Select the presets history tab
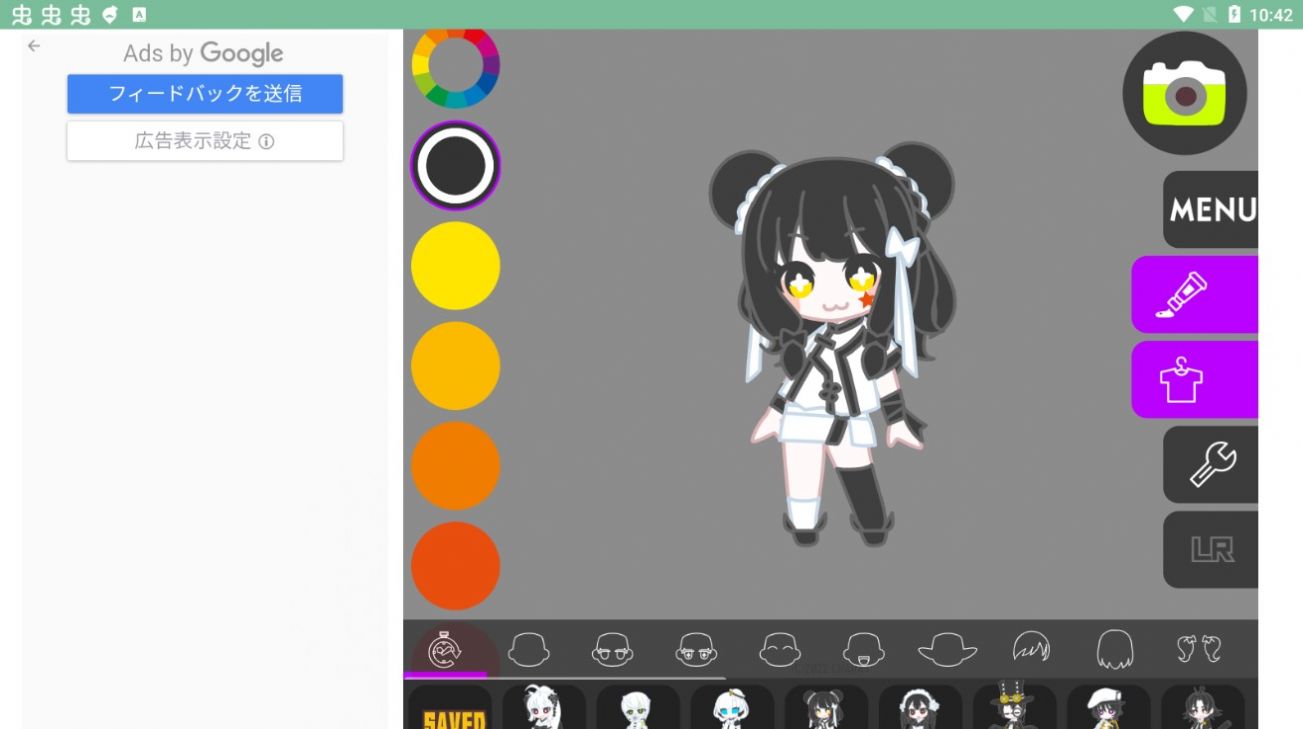Image resolution: width=1303 pixels, height=729 pixels. [x=445, y=650]
